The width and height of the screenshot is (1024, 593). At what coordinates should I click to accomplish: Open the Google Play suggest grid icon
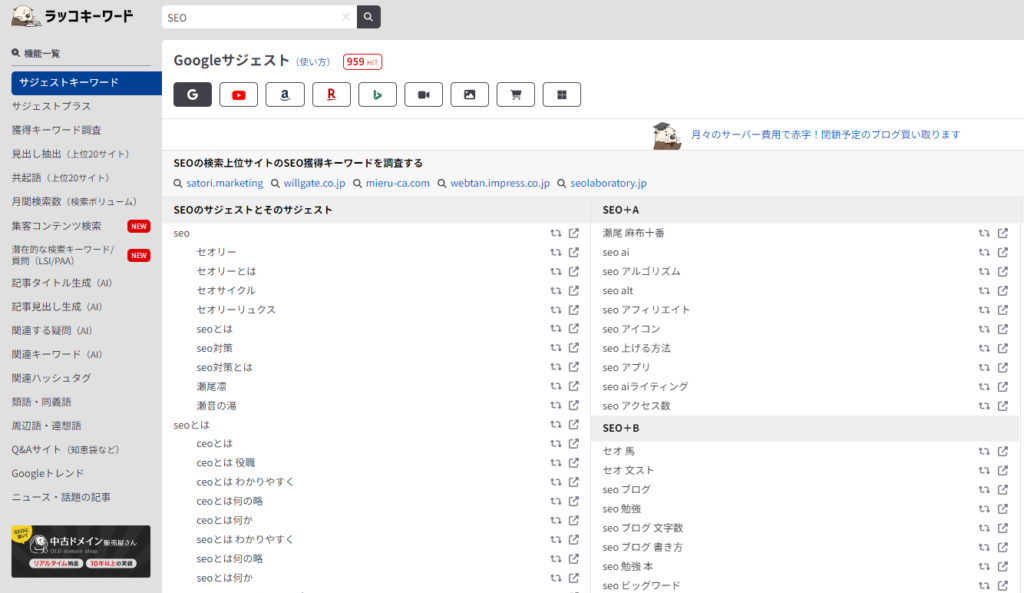pyautogui.click(x=561, y=94)
